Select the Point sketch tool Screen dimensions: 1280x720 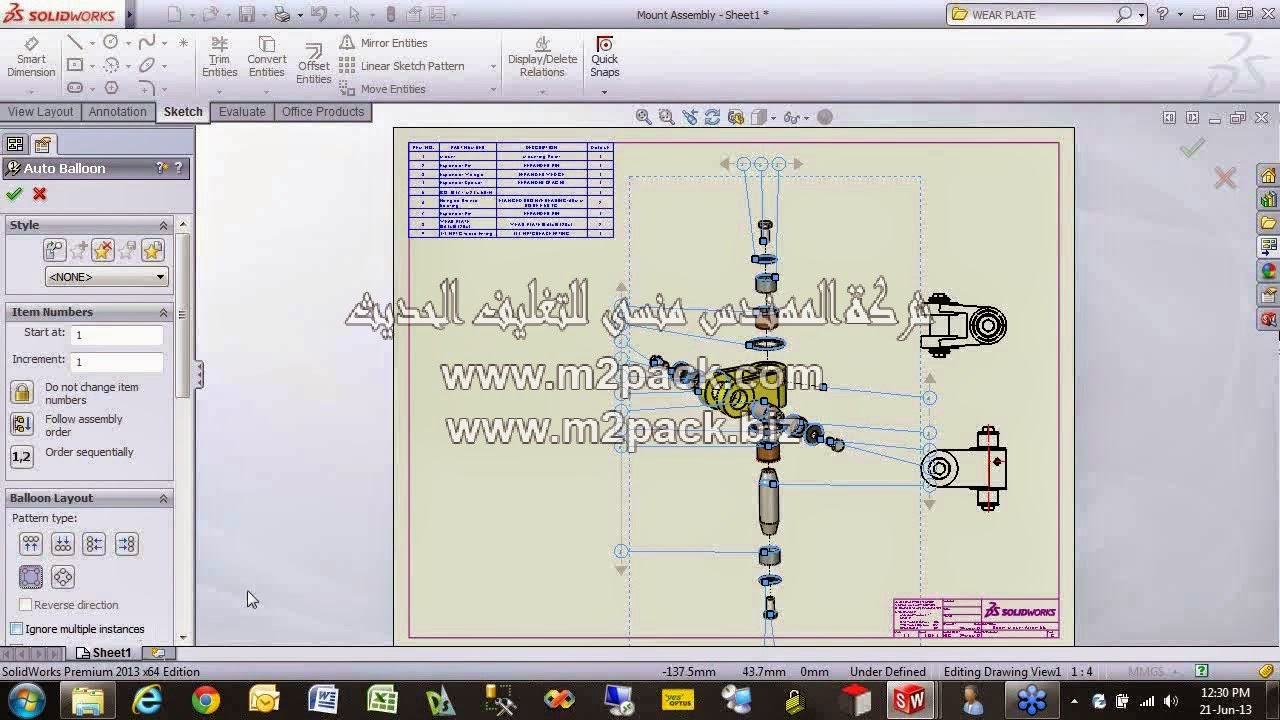[183, 42]
